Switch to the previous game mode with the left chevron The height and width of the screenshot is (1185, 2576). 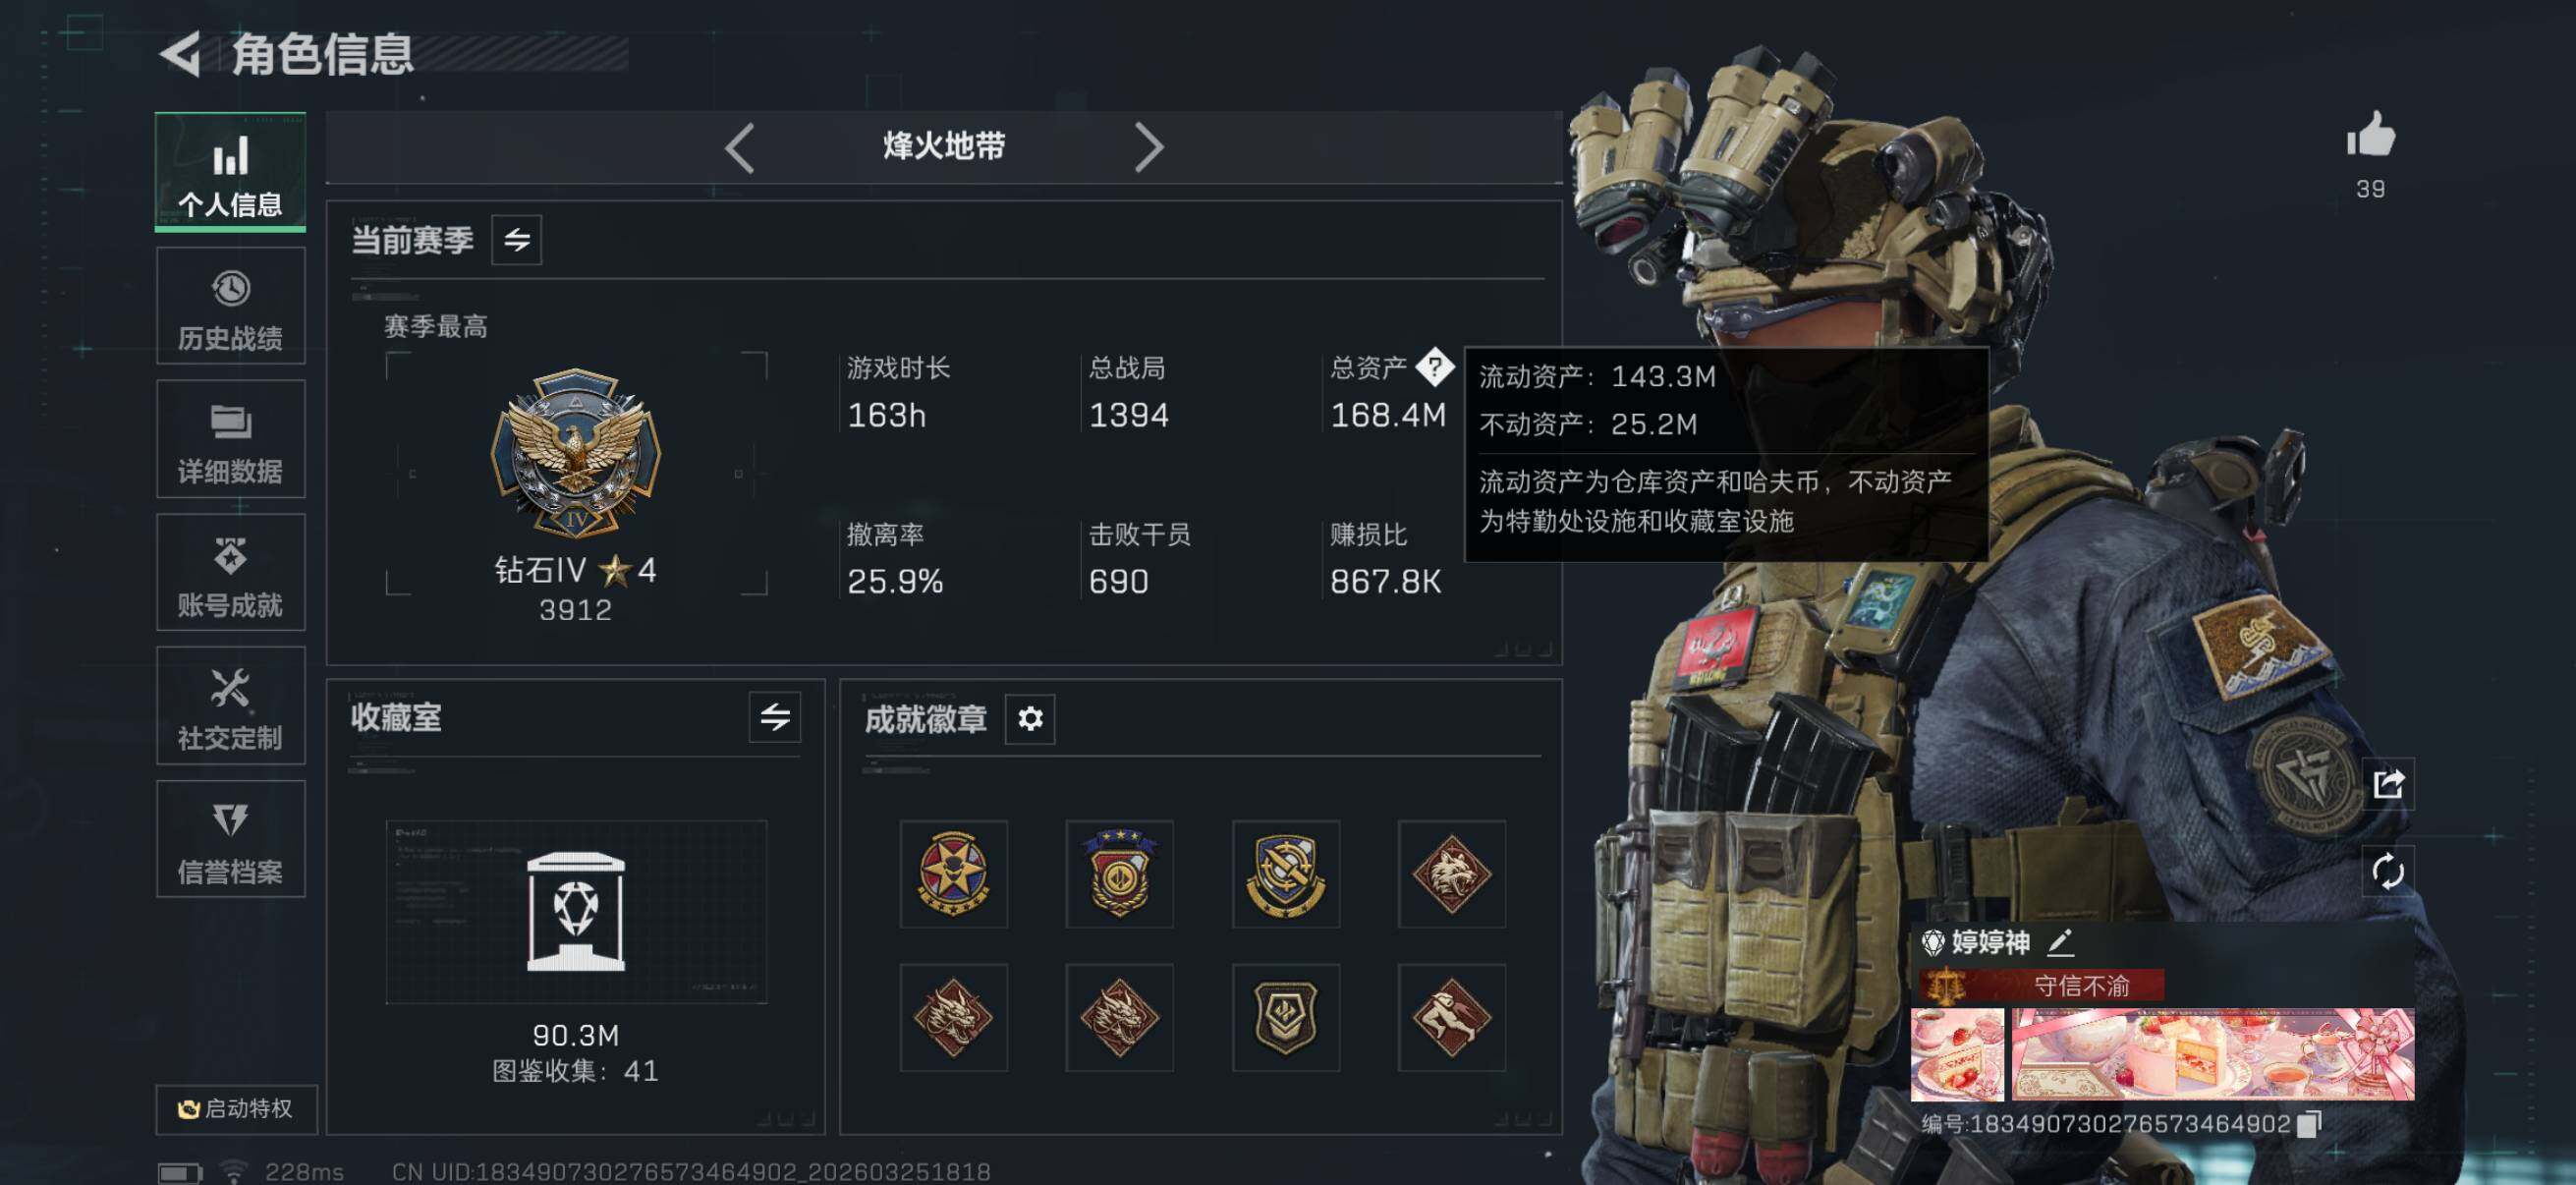pos(740,148)
